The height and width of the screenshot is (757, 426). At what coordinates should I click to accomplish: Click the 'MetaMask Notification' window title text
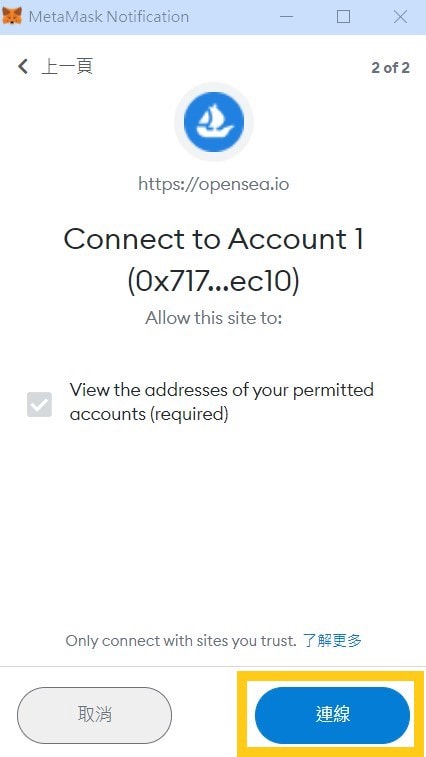pos(109,17)
